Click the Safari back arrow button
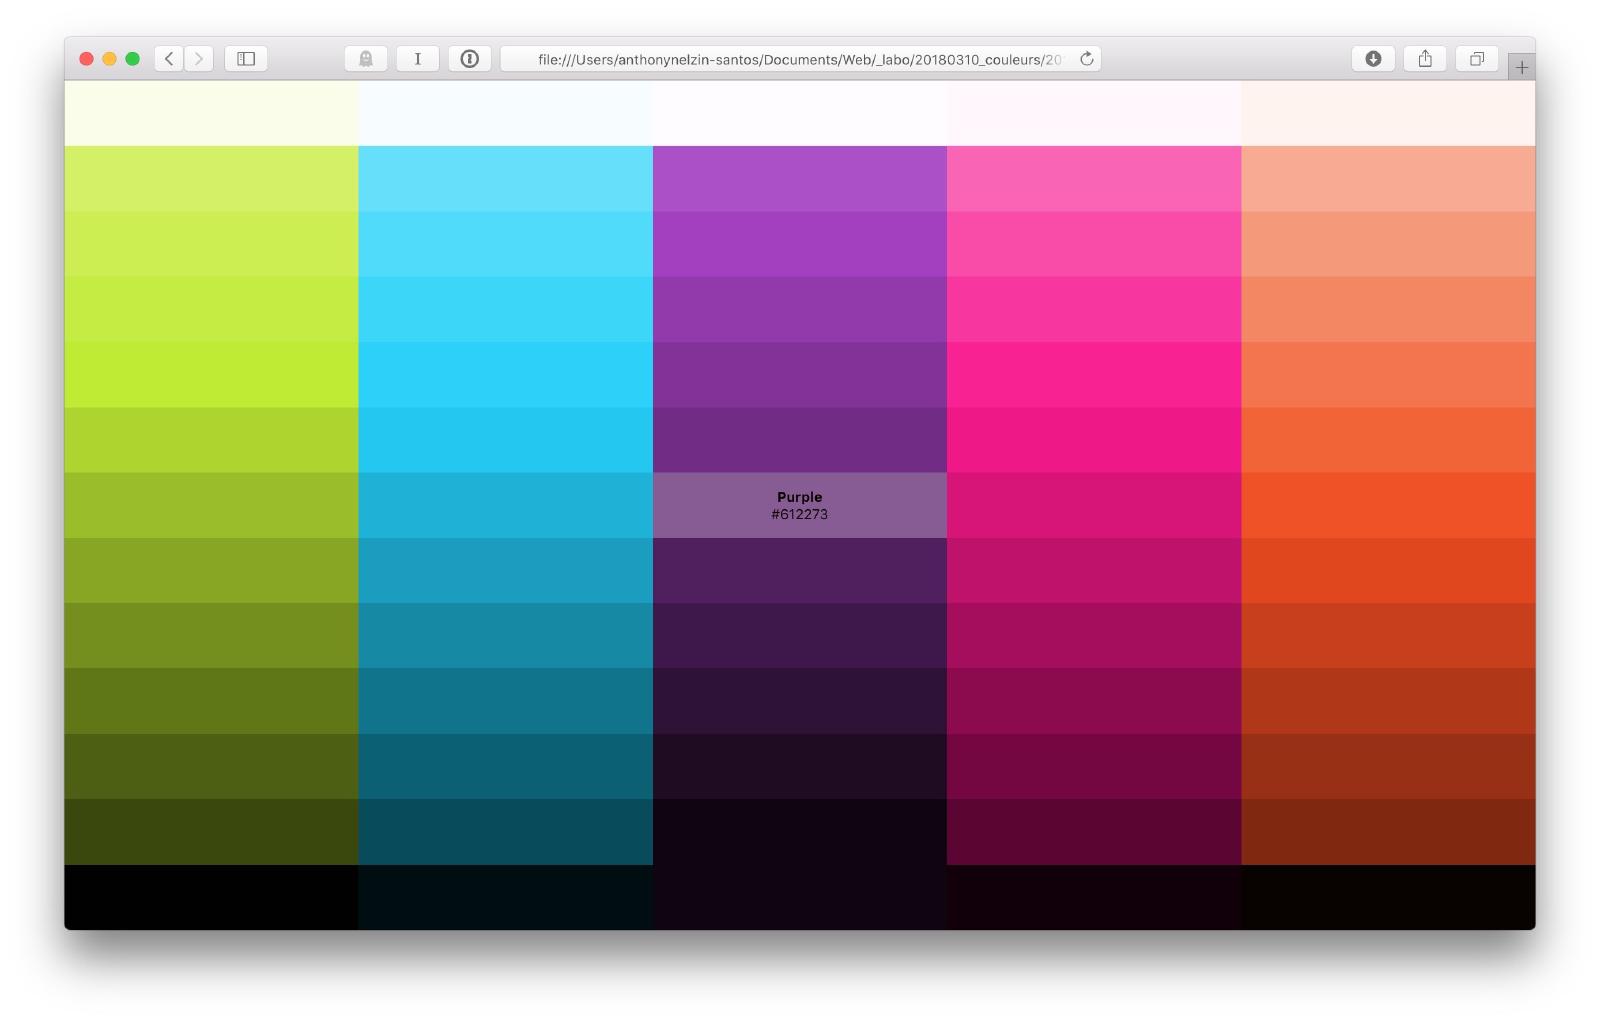 (169, 59)
